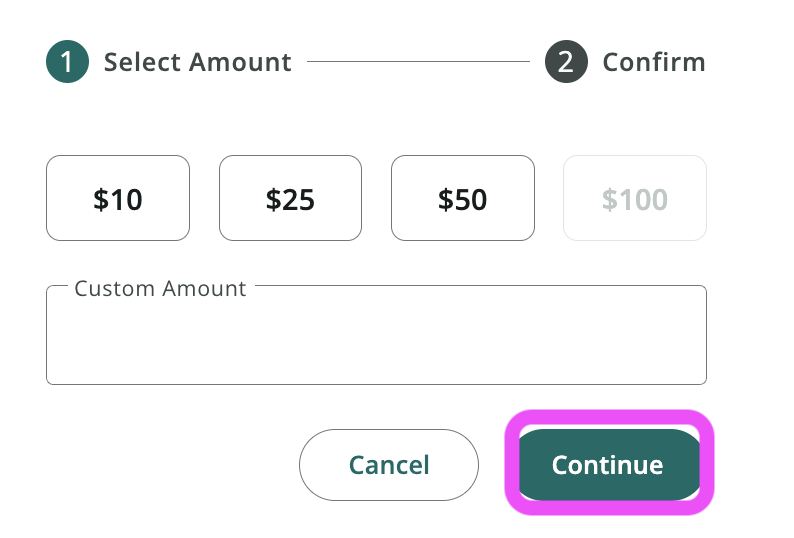
Task: Set the amount to fifty dollars
Action: tap(462, 199)
